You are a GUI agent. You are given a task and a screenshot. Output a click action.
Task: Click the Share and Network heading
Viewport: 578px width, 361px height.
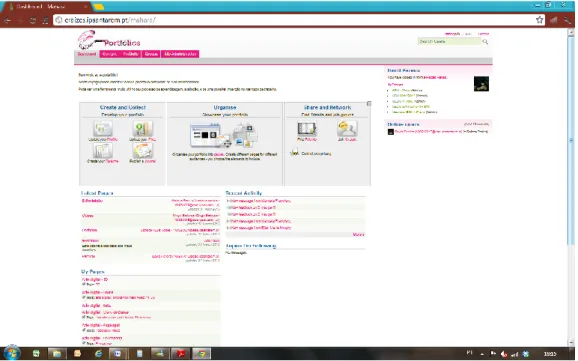click(327, 107)
